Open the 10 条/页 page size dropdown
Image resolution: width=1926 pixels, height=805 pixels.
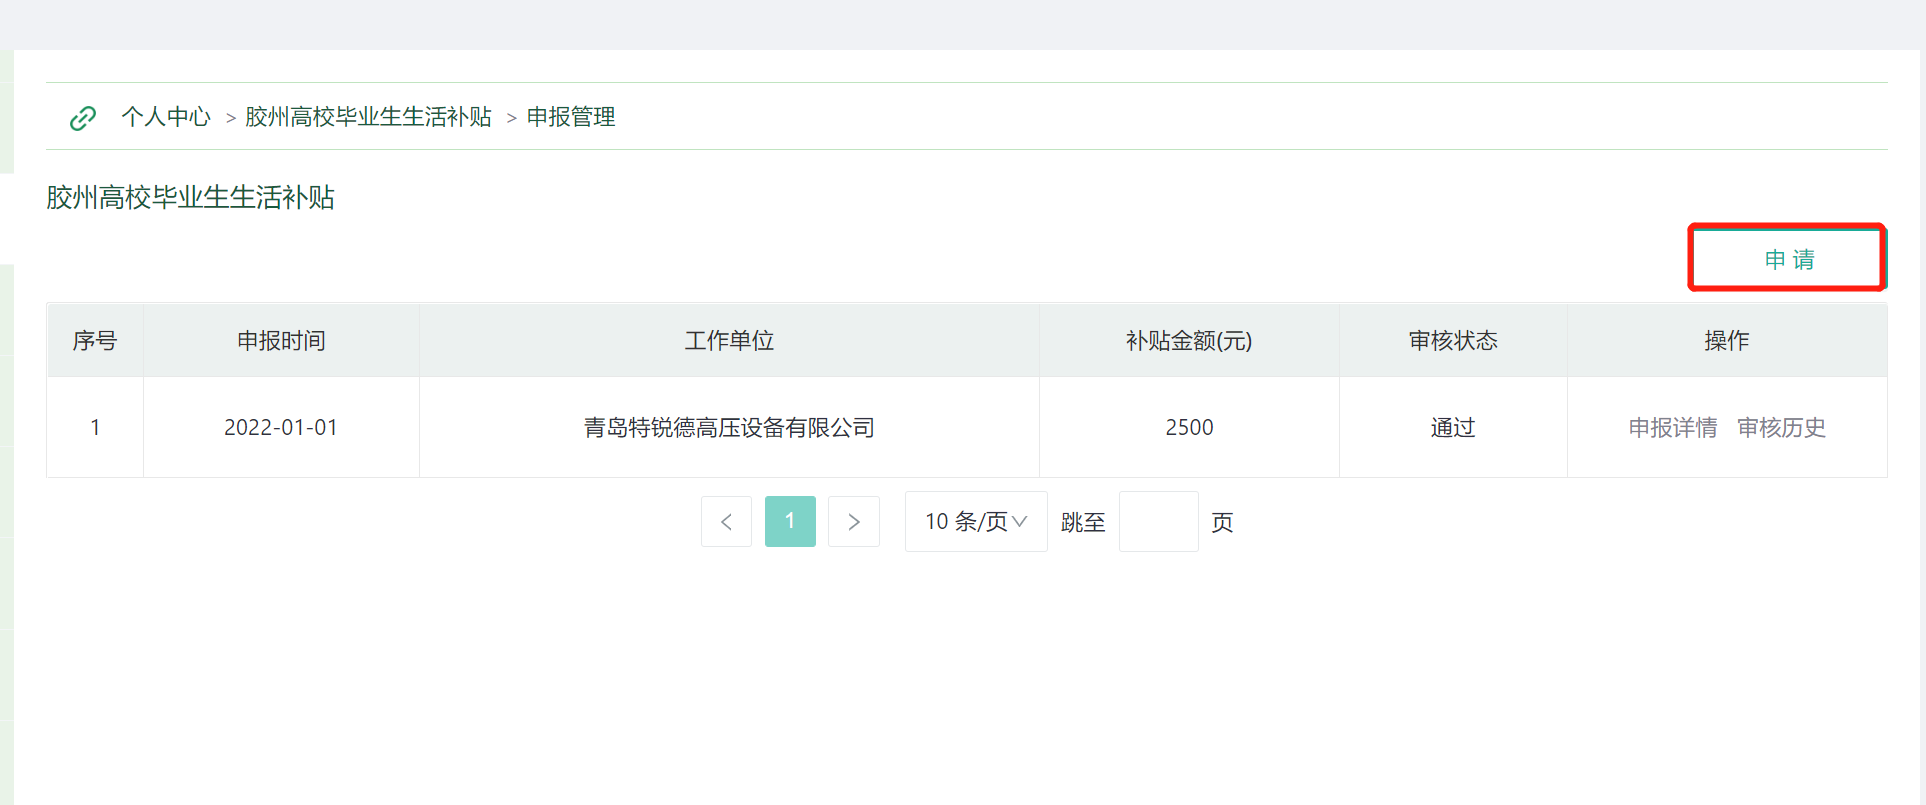[x=976, y=521]
